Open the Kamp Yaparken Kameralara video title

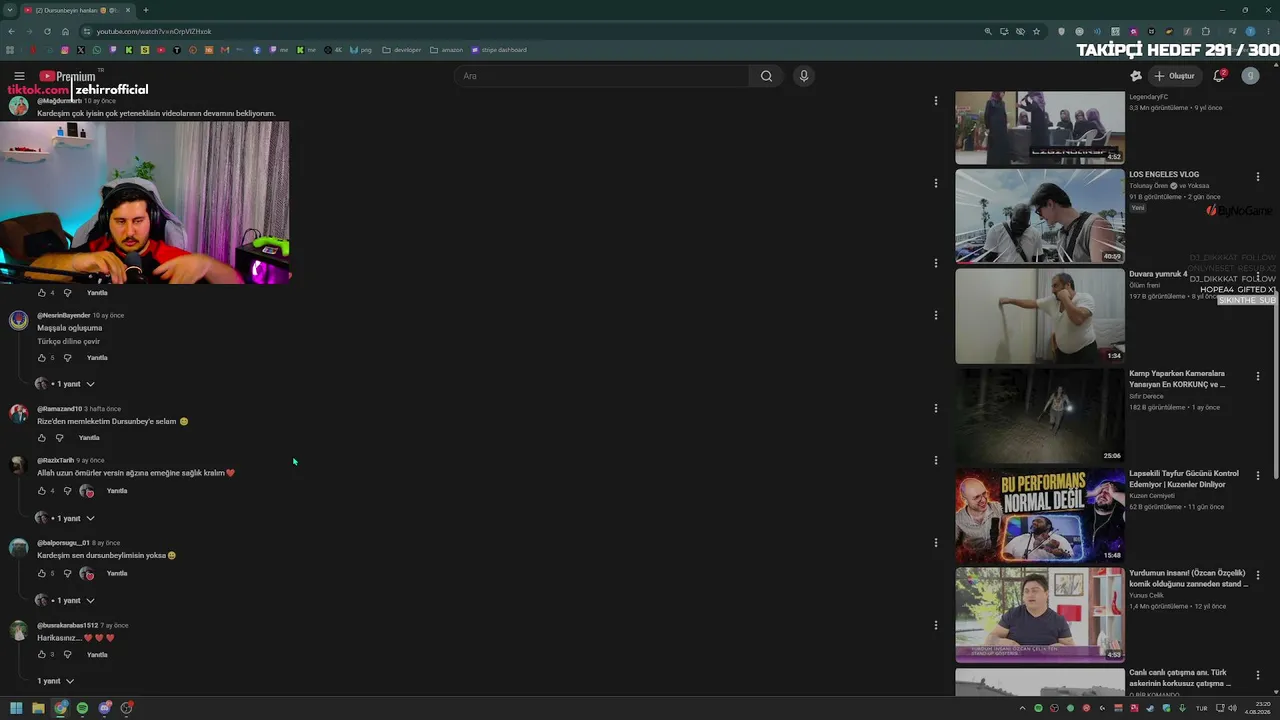click(x=1177, y=379)
